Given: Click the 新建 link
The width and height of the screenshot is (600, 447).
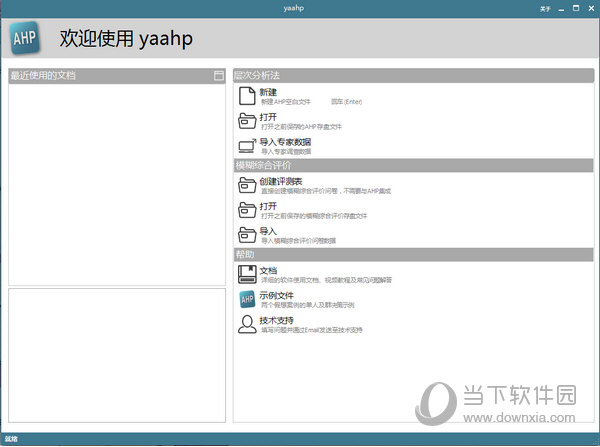Looking at the screenshot, I should tap(268, 92).
